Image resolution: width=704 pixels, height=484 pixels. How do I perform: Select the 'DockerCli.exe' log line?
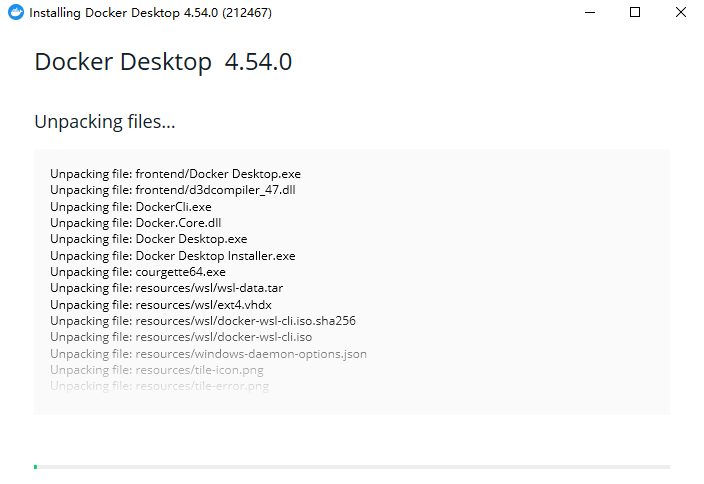pyautogui.click(x=131, y=207)
